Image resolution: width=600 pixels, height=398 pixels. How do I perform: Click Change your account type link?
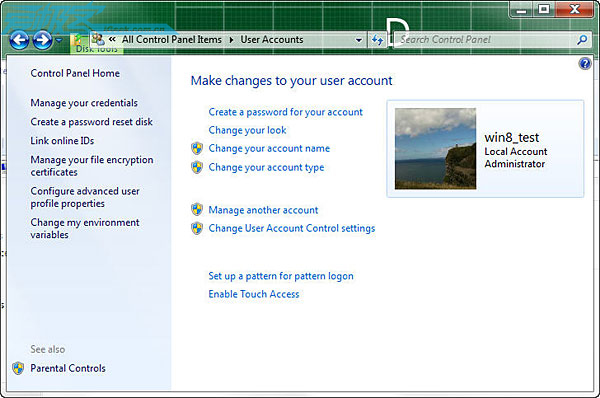[x=266, y=167]
